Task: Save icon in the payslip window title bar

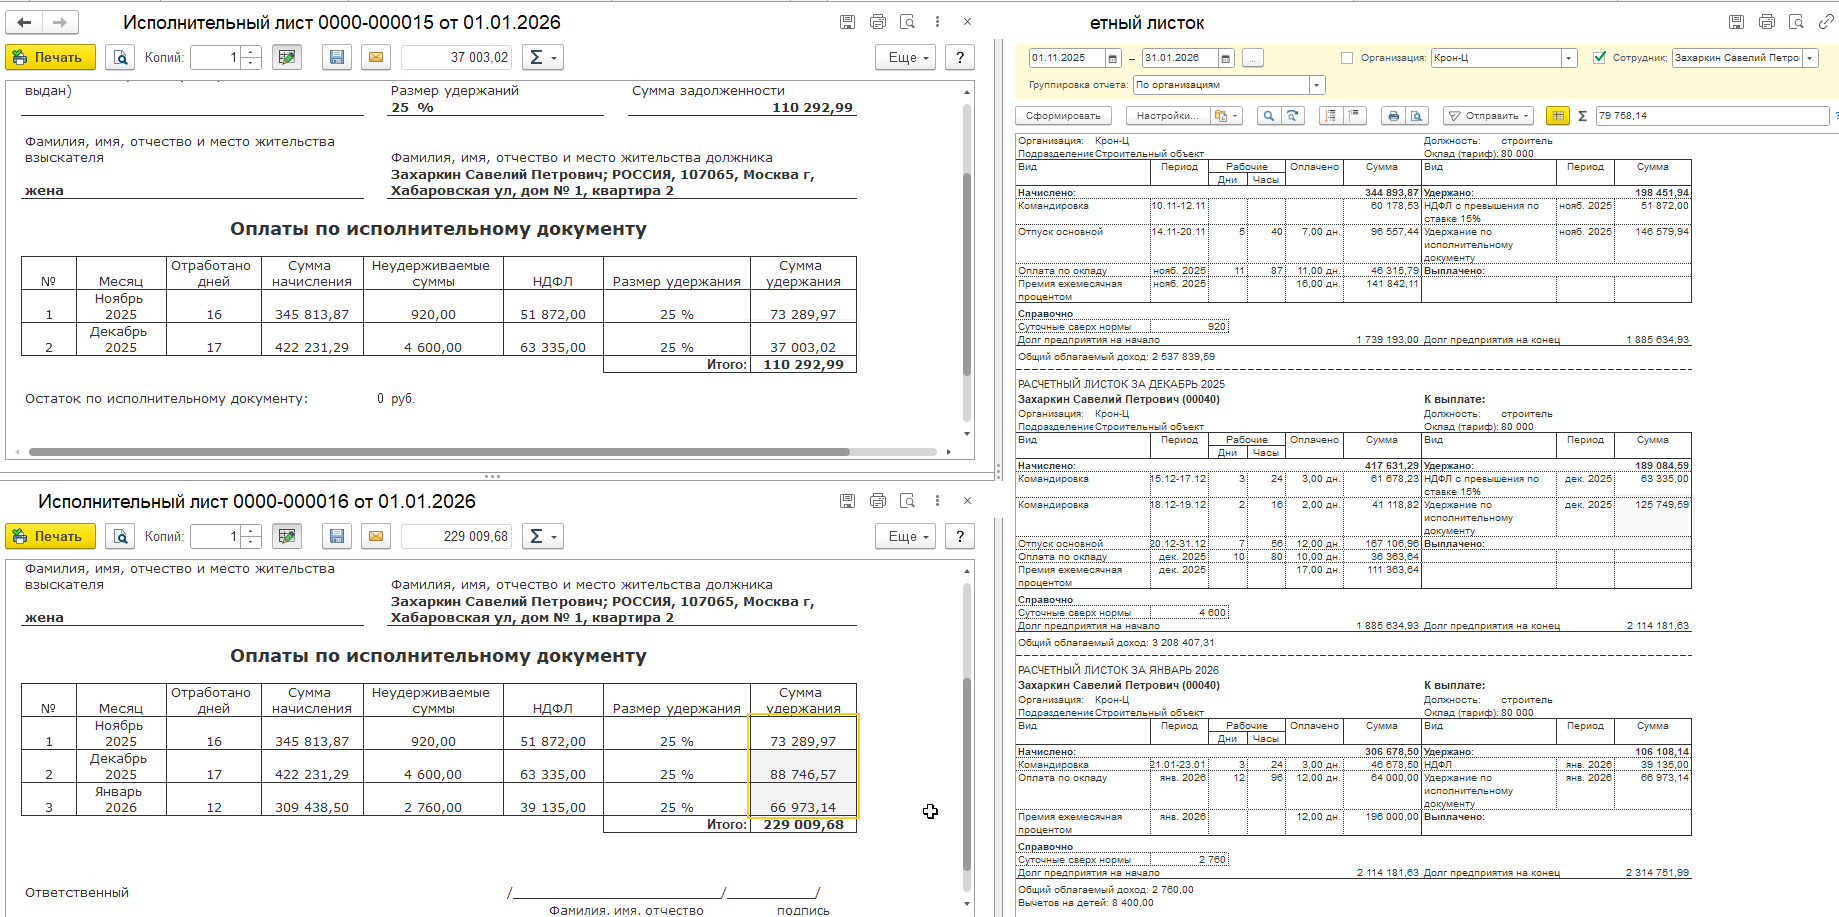Action: (x=1736, y=22)
